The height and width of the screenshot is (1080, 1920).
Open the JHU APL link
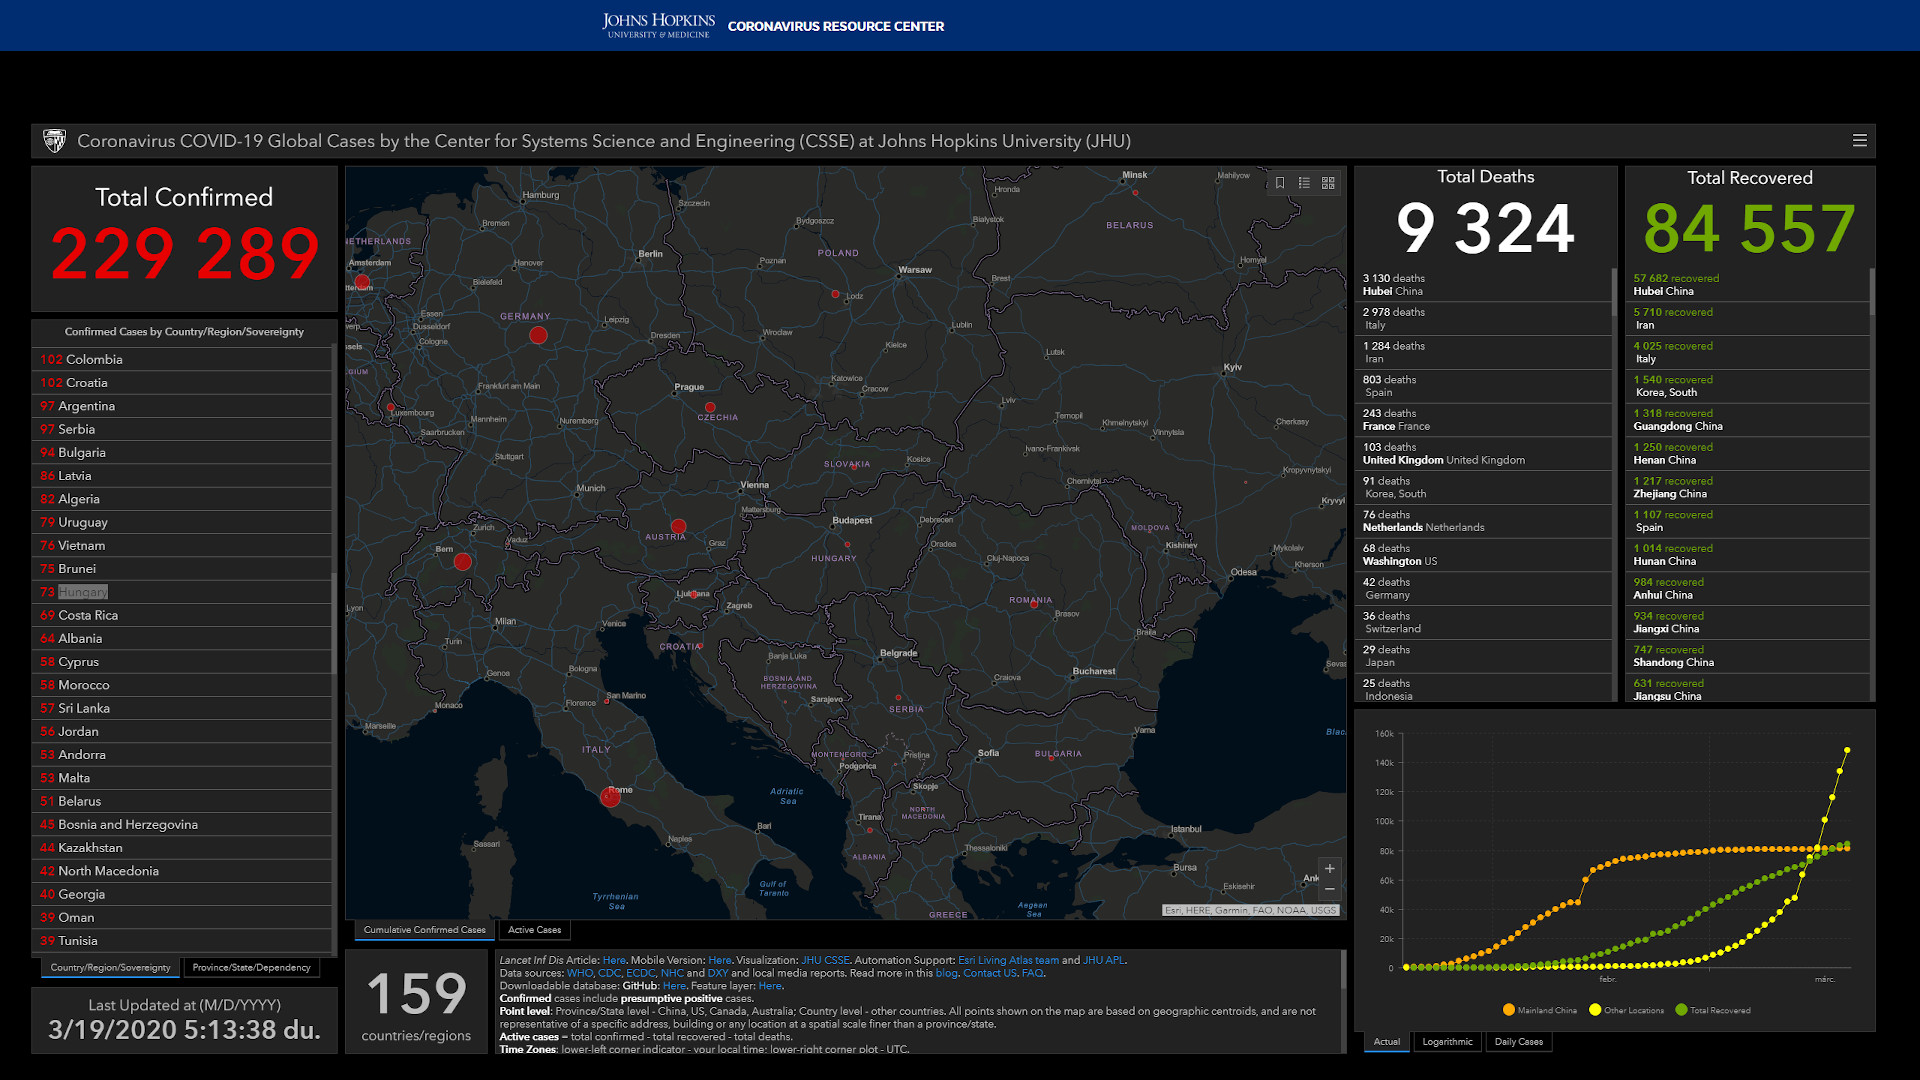(x=1104, y=960)
